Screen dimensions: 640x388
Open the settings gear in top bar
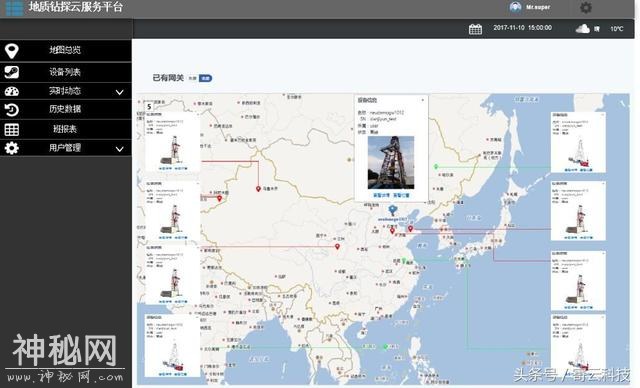586,7
